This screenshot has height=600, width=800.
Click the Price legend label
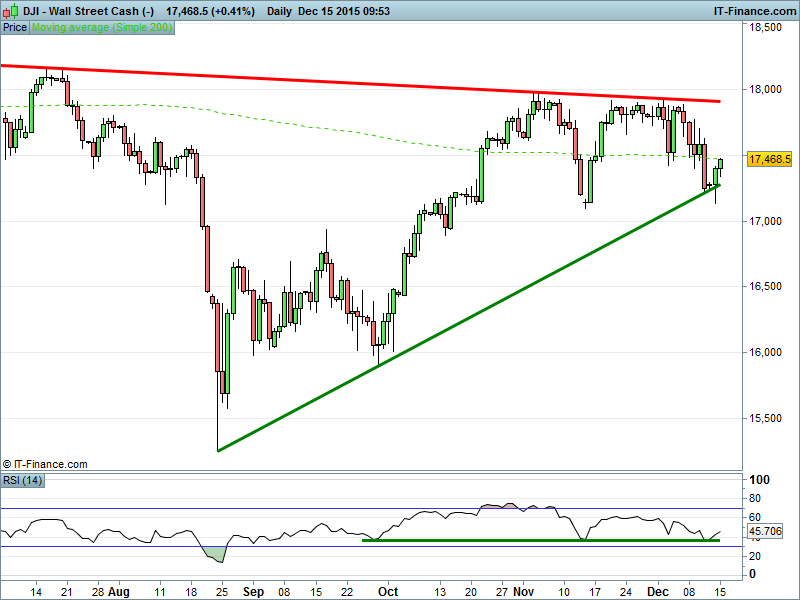coord(15,28)
